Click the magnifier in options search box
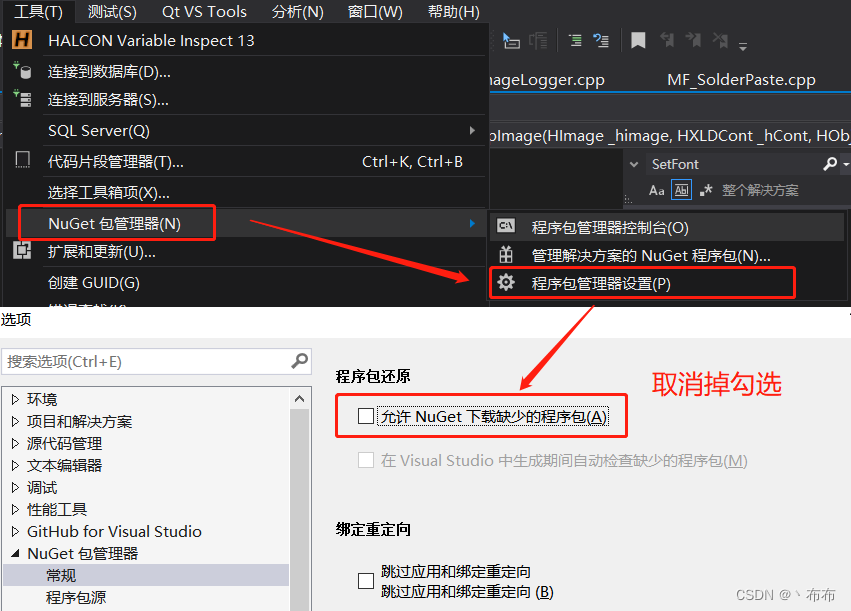Image resolution: width=851 pixels, height=611 pixels. (x=300, y=361)
